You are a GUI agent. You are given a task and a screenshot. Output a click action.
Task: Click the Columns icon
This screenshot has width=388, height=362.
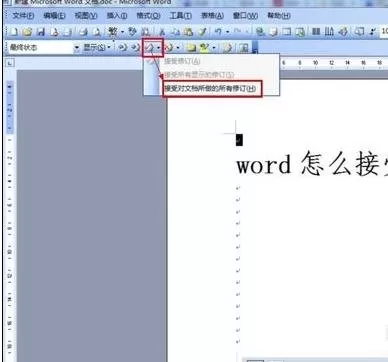pyautogui.click(x=316, y=32)
